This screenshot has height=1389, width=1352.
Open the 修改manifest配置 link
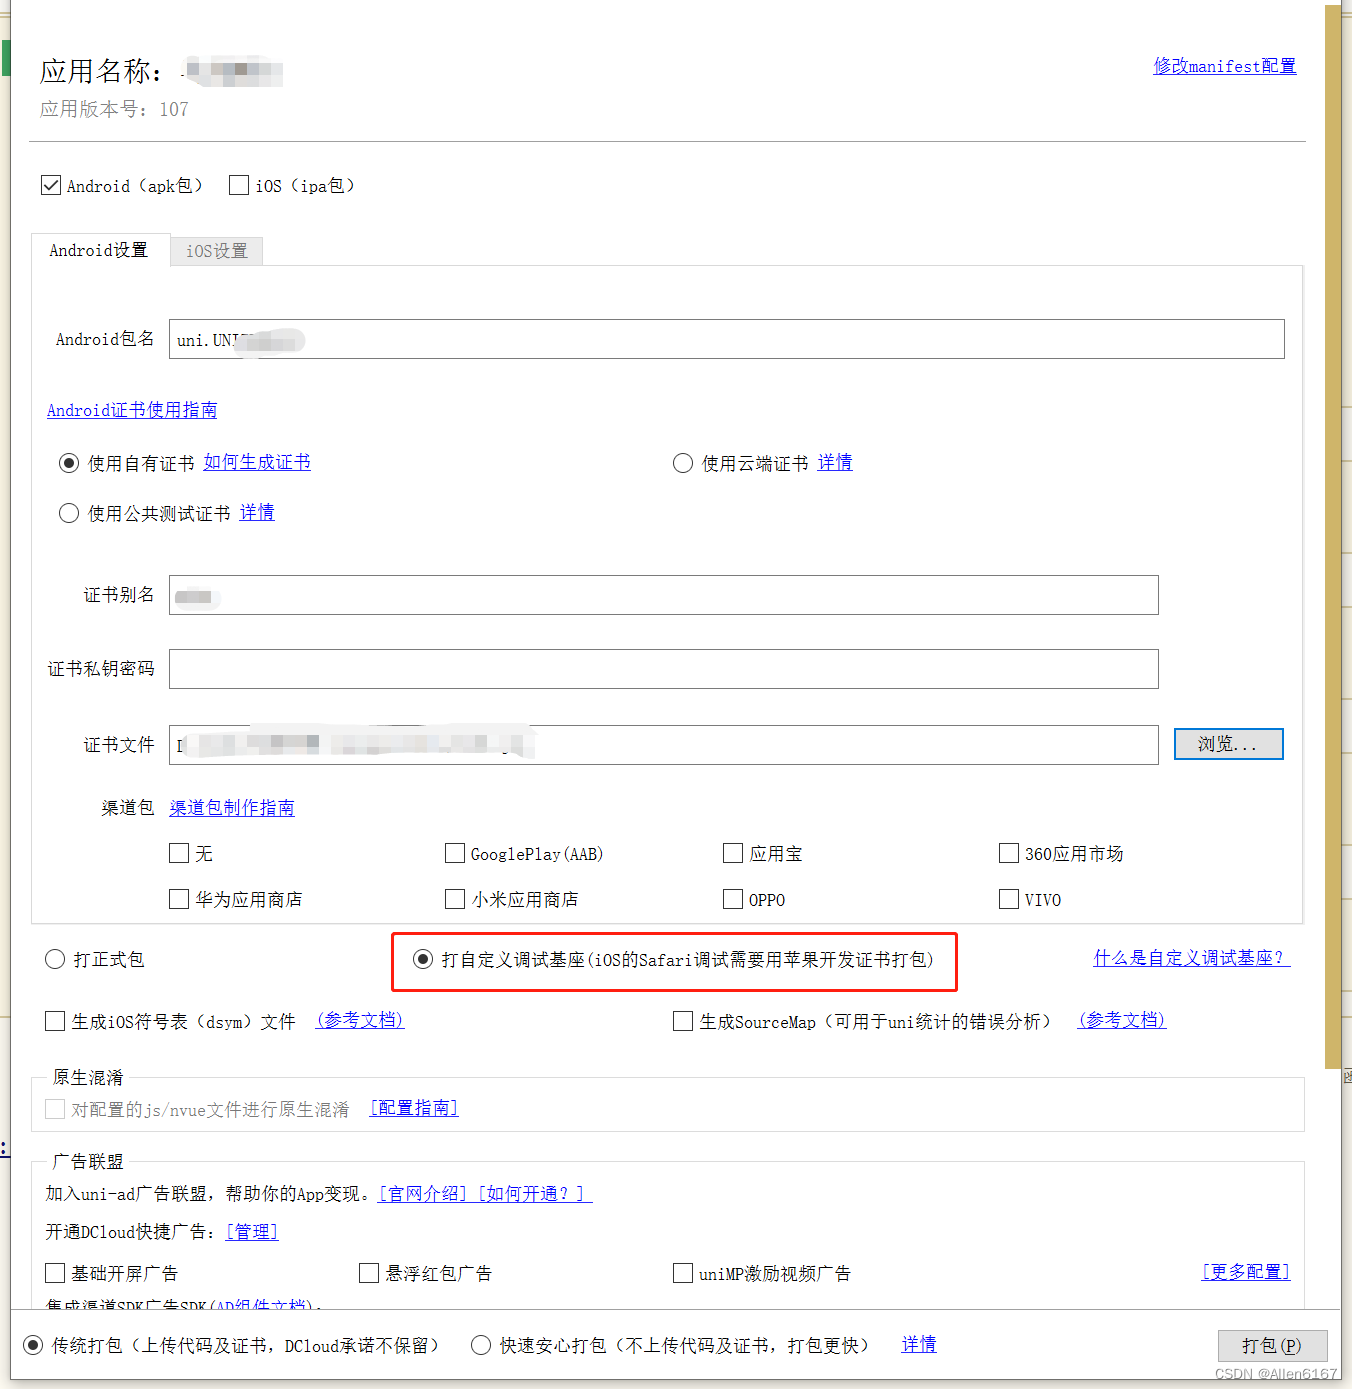click(1224, 66)
